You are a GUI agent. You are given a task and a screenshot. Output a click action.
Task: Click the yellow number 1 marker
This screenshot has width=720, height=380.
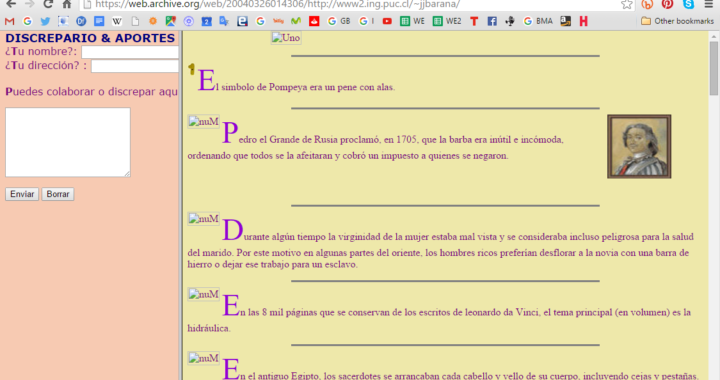coord(191,69)
